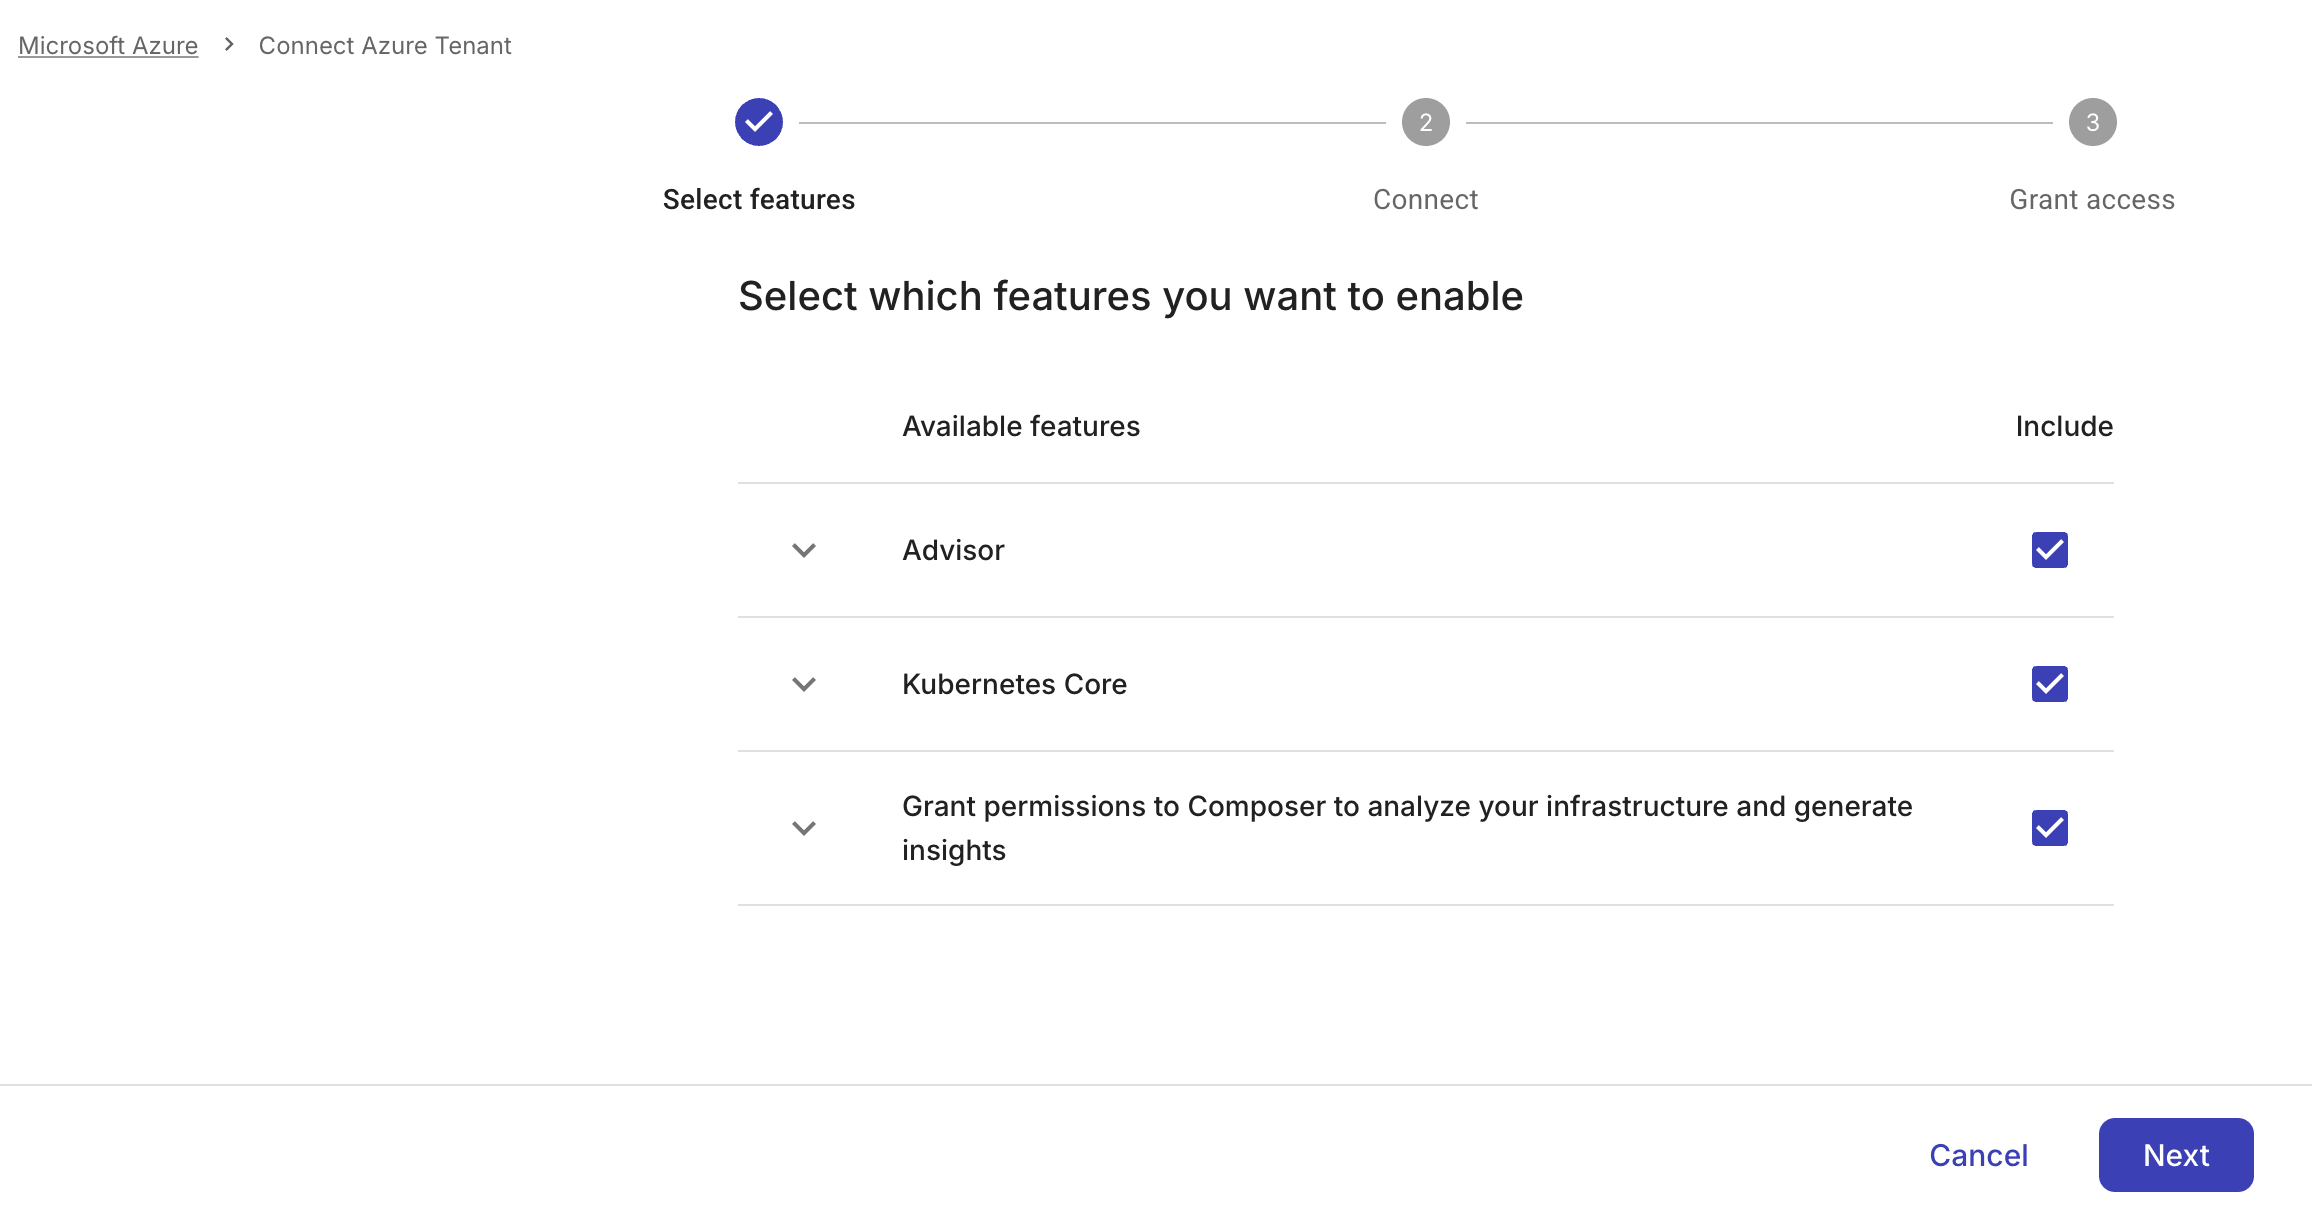
Task: Open the Microsoft Azure breadcrumb link
Action: [x=107, y=45]
